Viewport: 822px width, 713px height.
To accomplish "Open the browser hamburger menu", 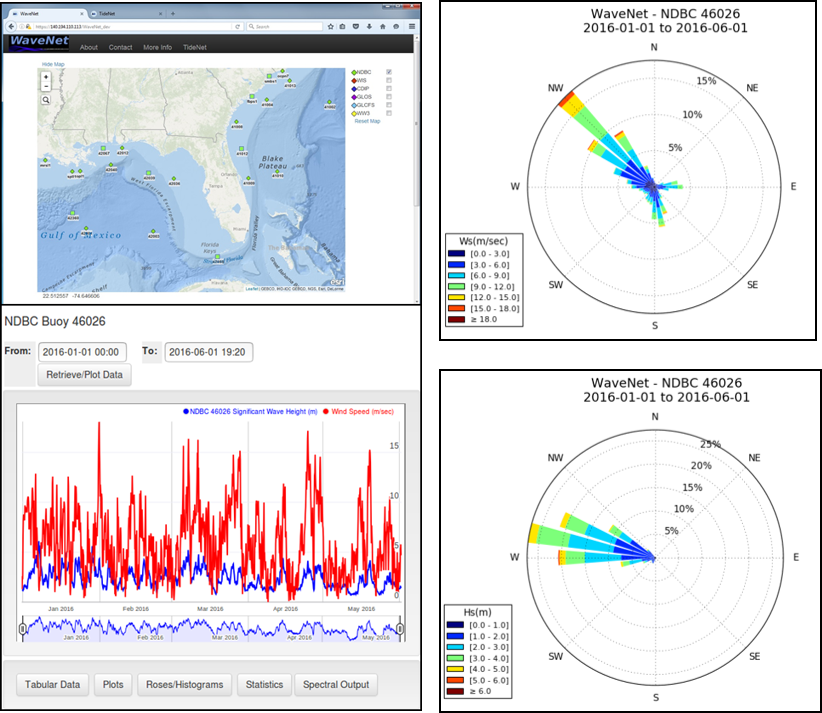I will [x=412, y=26].
